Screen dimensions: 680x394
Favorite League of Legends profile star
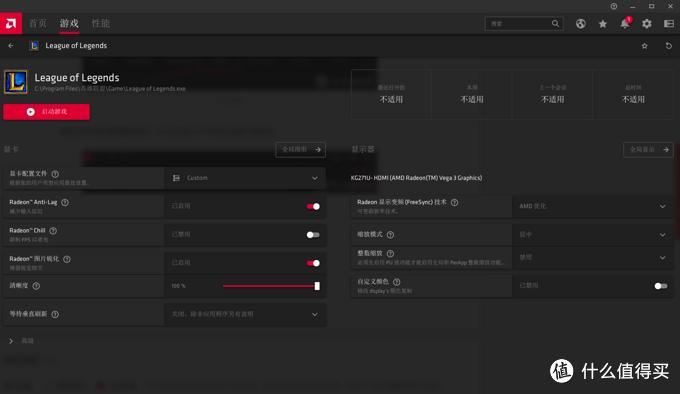(644, 46)
